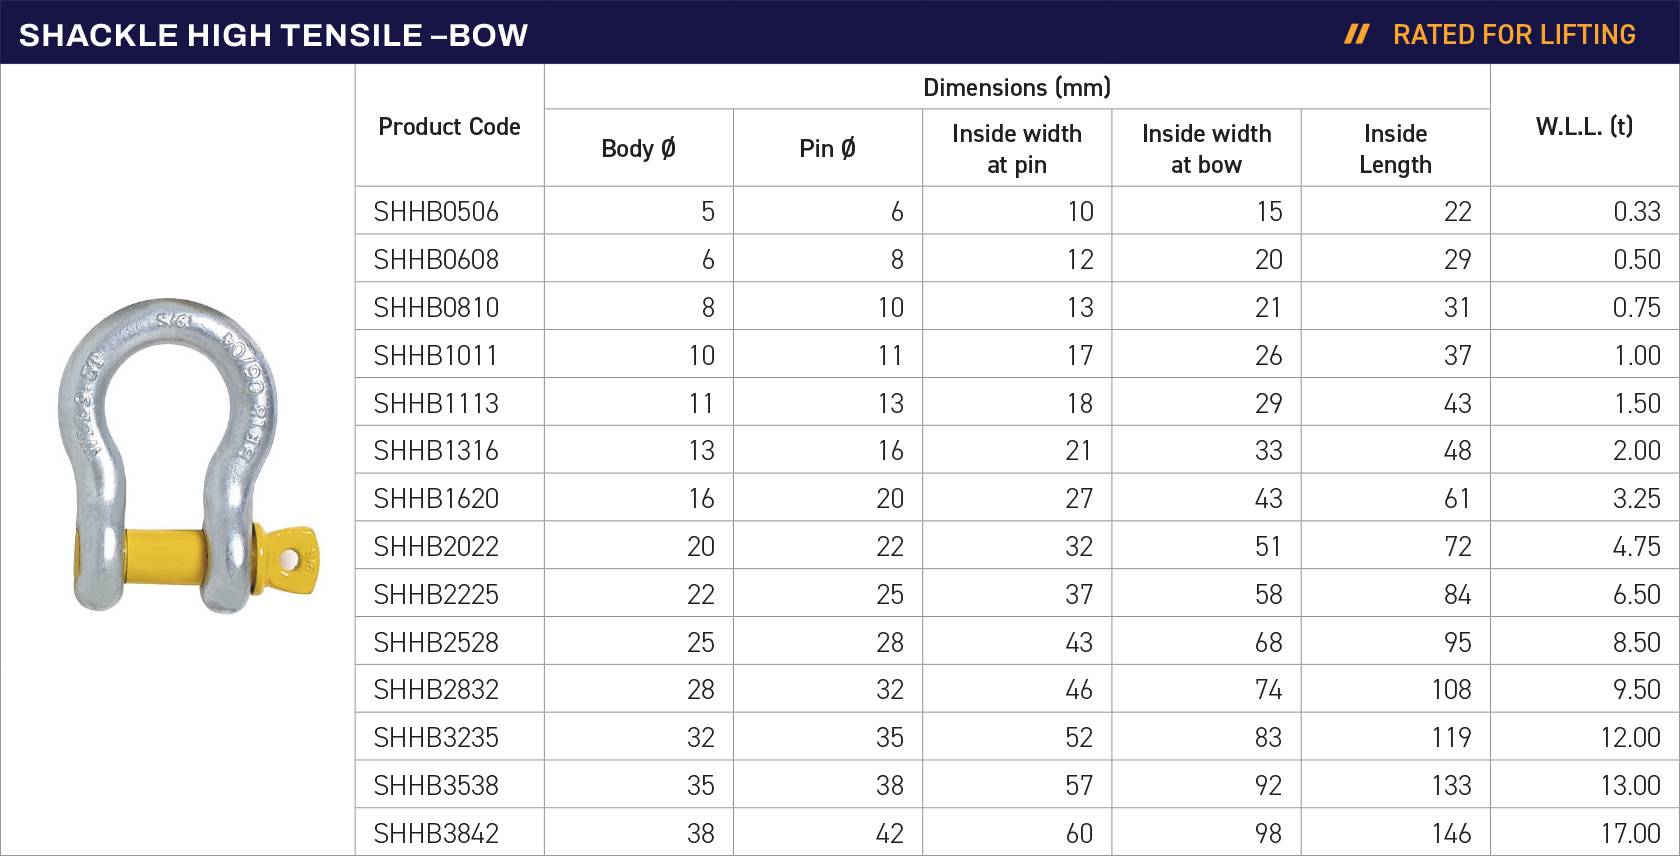Image resolution: width=1680 pixels, height=856 pixels.
Task: Click product code SHHB1316
Action: [436, 451]
